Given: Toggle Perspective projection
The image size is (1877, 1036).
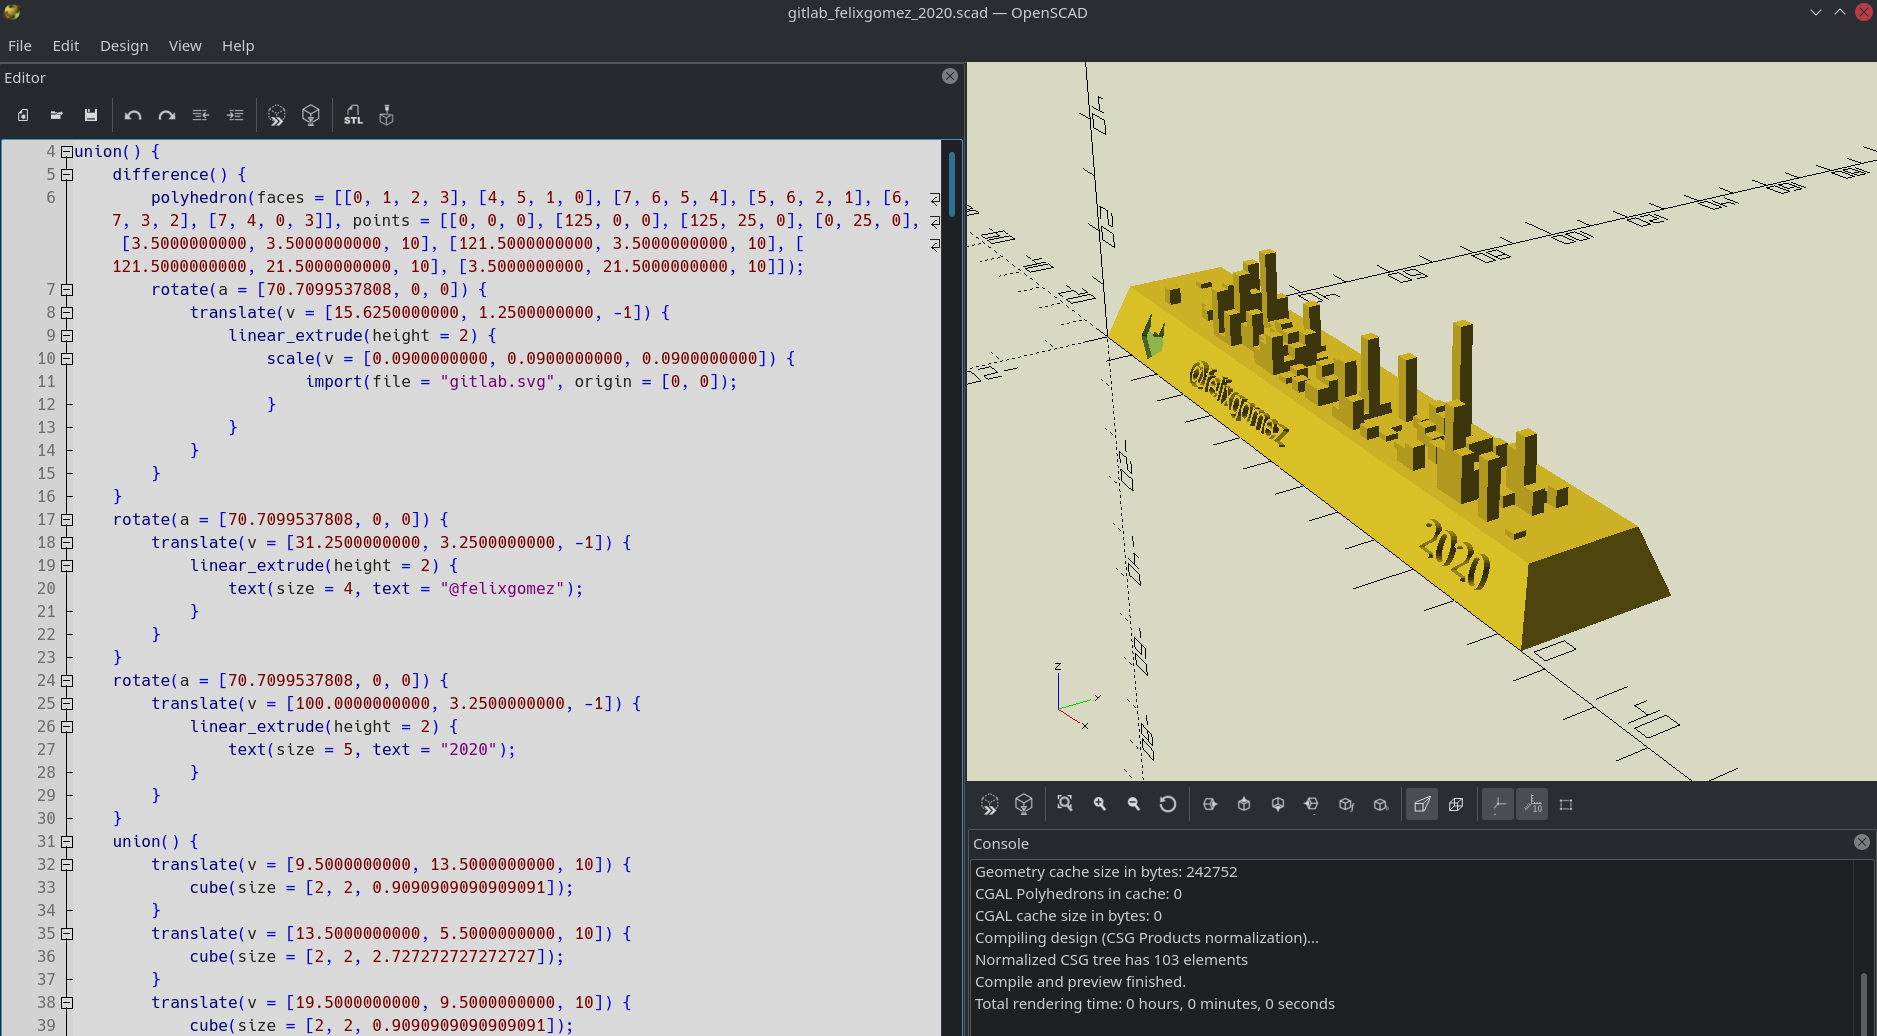Looking at the screenshot, I should coord(1422,804).
